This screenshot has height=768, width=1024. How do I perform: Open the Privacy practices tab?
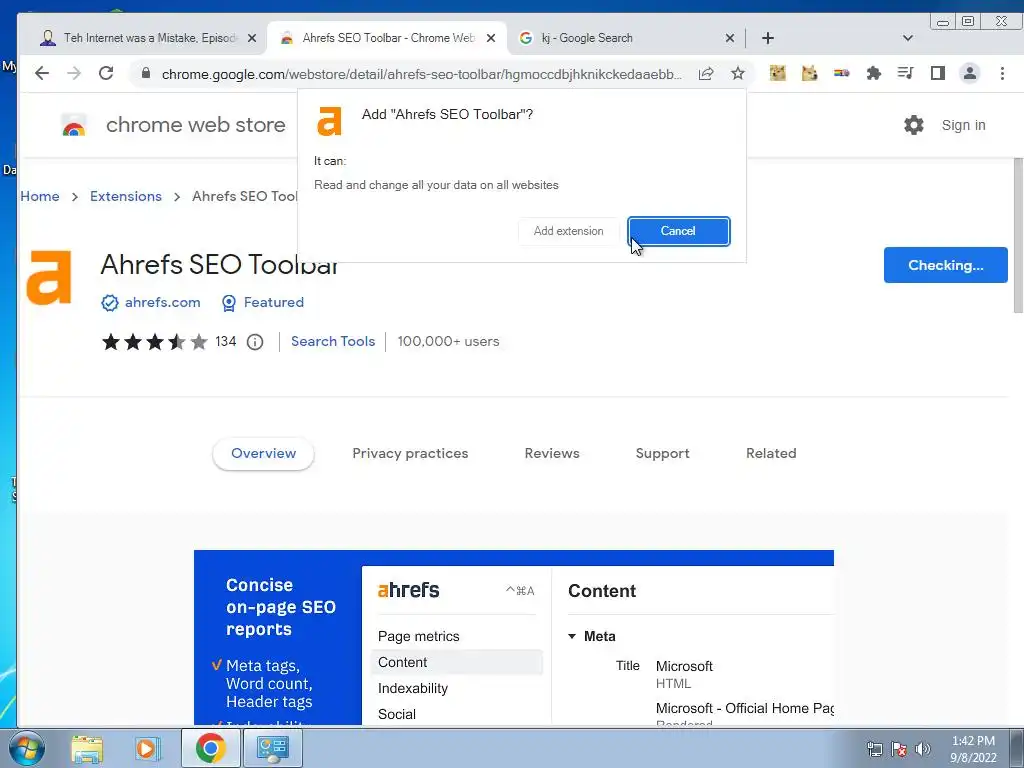(410, 453)
